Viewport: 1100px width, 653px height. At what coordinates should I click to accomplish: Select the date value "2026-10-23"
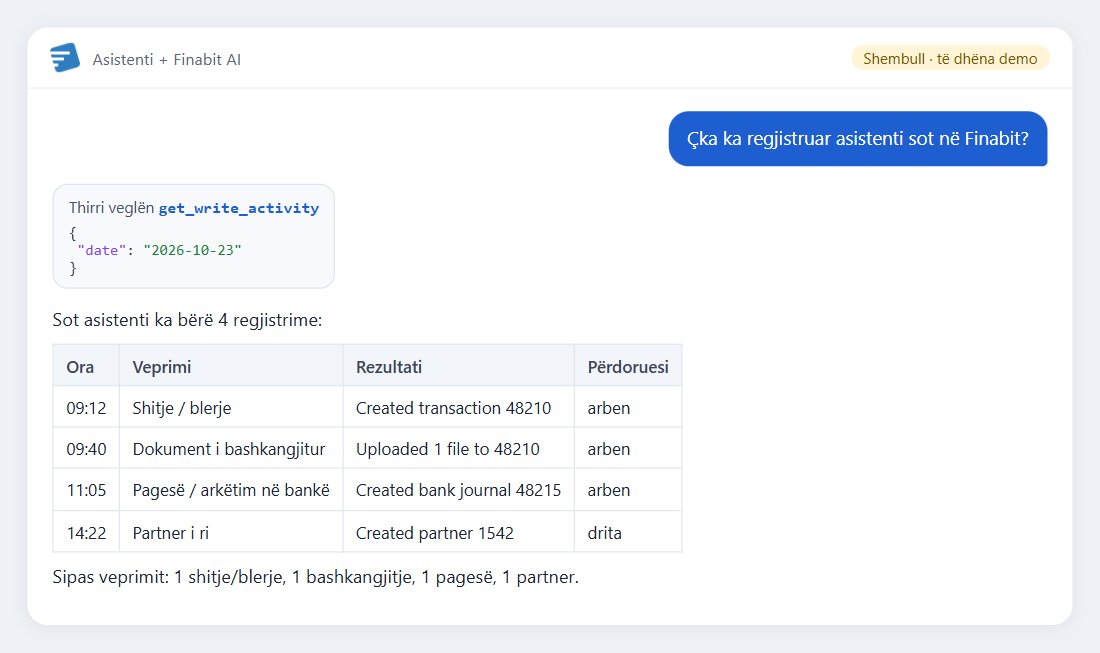(192, 250)
